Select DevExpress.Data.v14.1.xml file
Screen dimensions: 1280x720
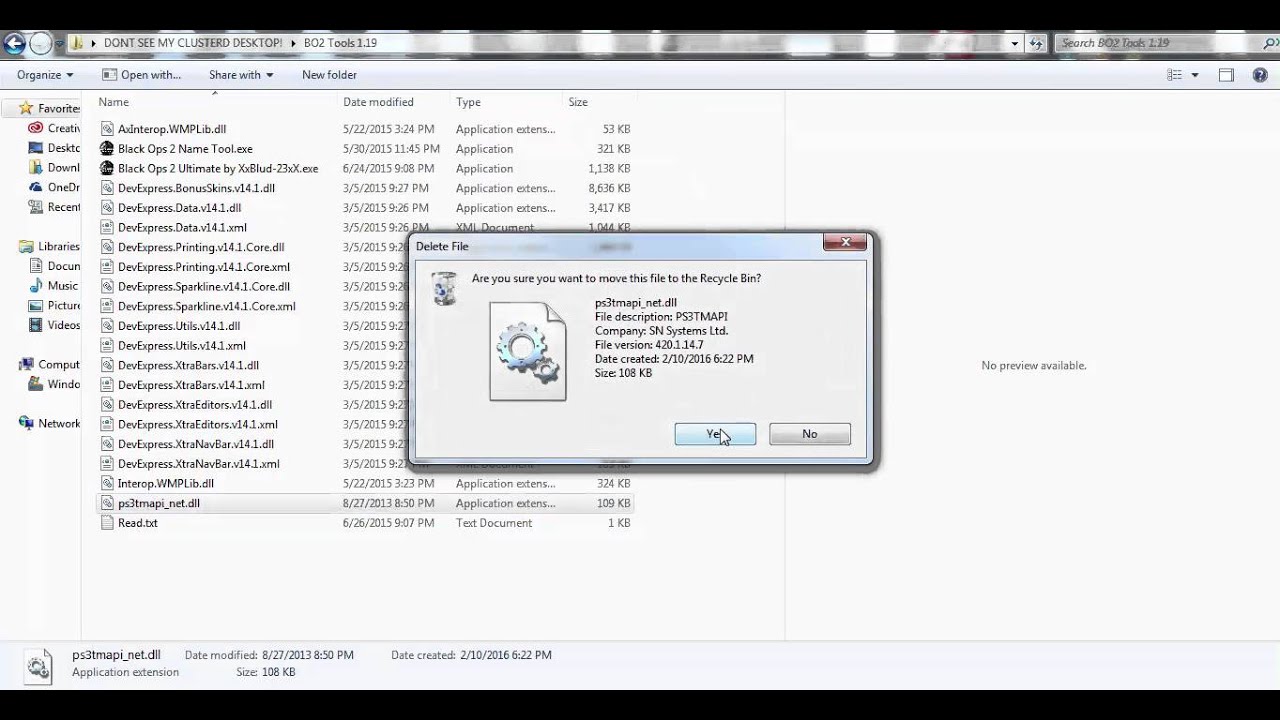tap(182, 228)
